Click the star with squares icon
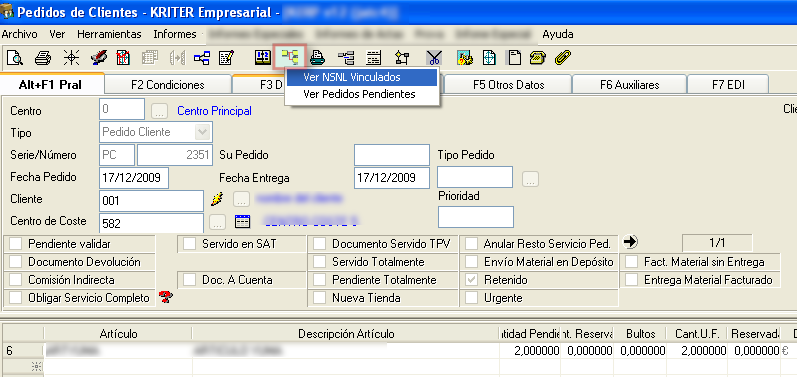Screen dimensions: 797x377 click(402, 57)
